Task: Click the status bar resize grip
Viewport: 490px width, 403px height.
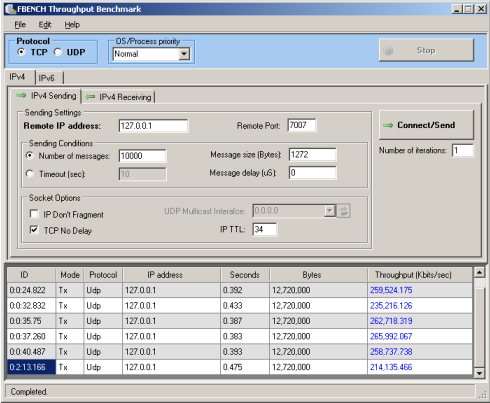Action: point(482,394)
